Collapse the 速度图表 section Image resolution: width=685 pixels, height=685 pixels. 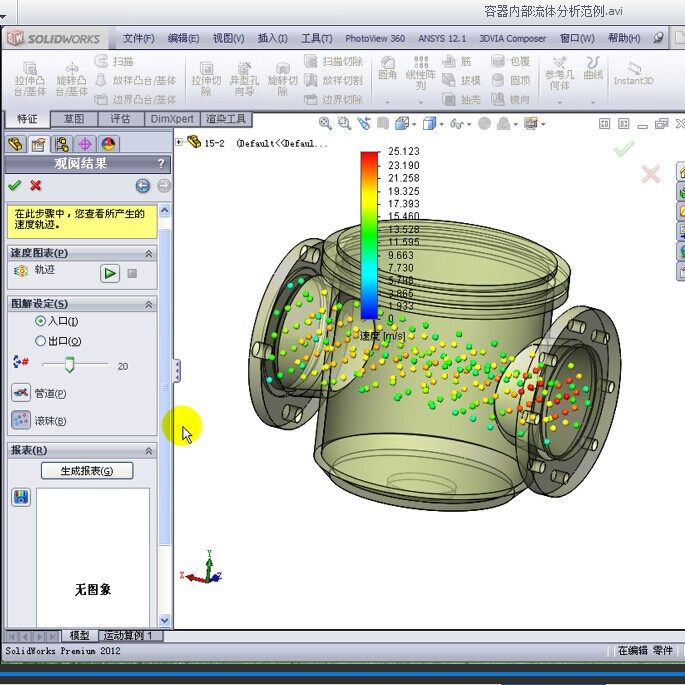tap(150, 254)
